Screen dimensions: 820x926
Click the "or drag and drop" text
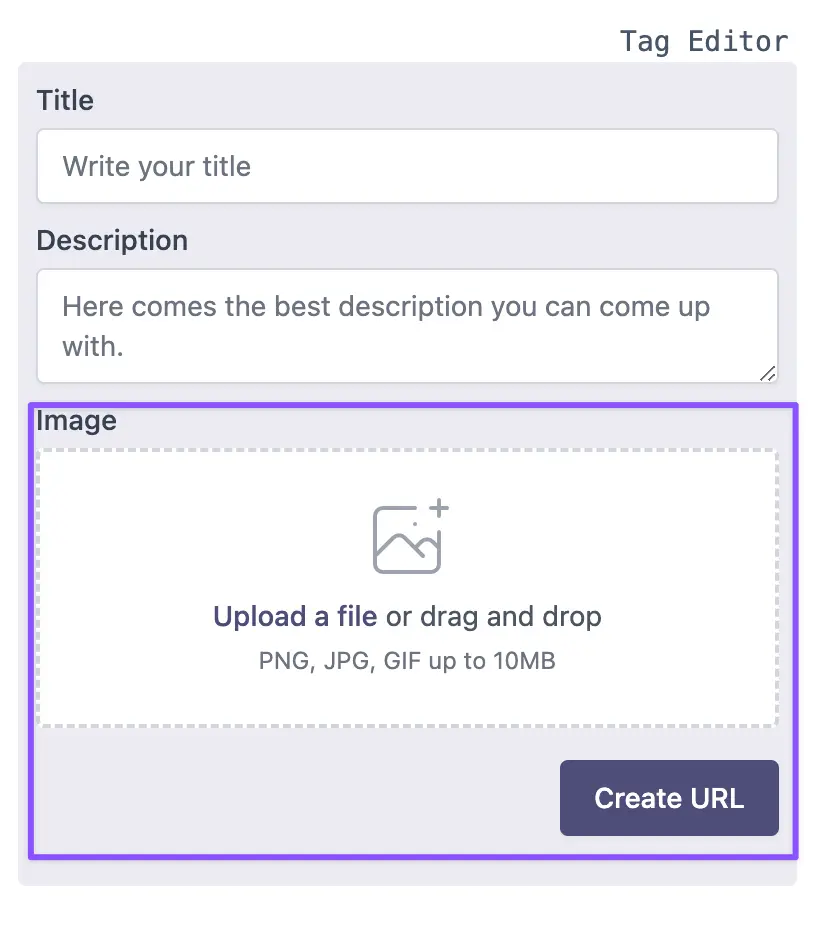tap(494, 616)
